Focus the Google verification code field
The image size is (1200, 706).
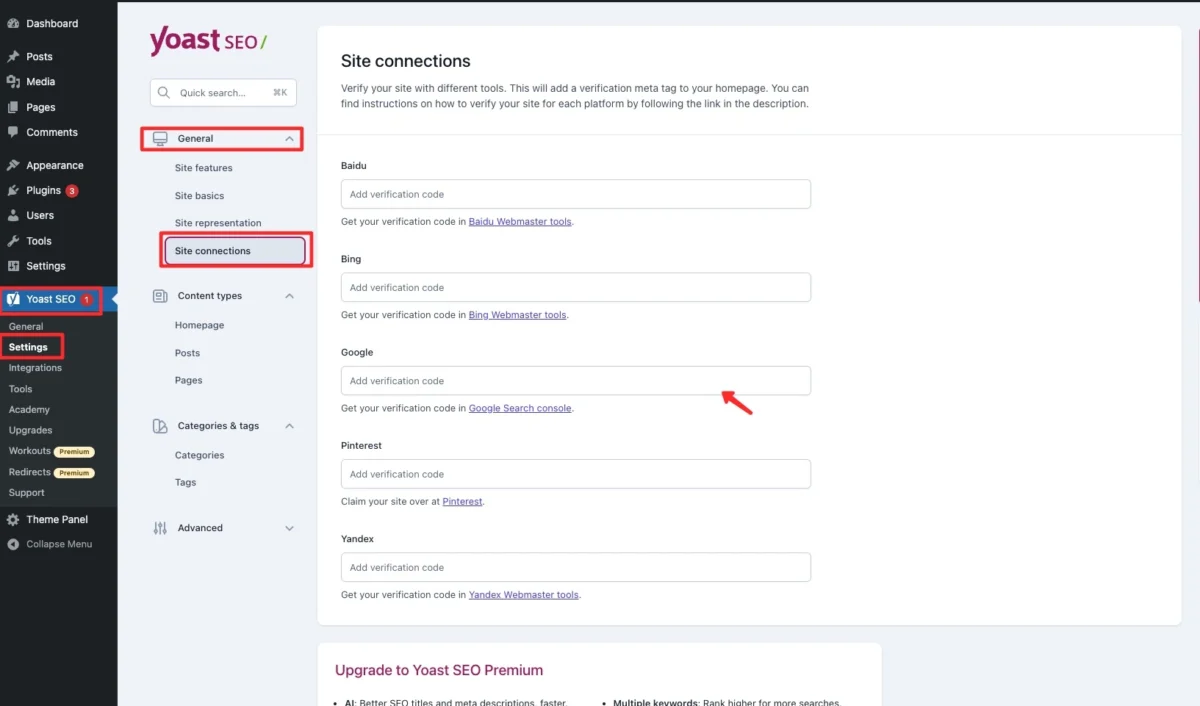pyautogui.click(x=576, y=381)
